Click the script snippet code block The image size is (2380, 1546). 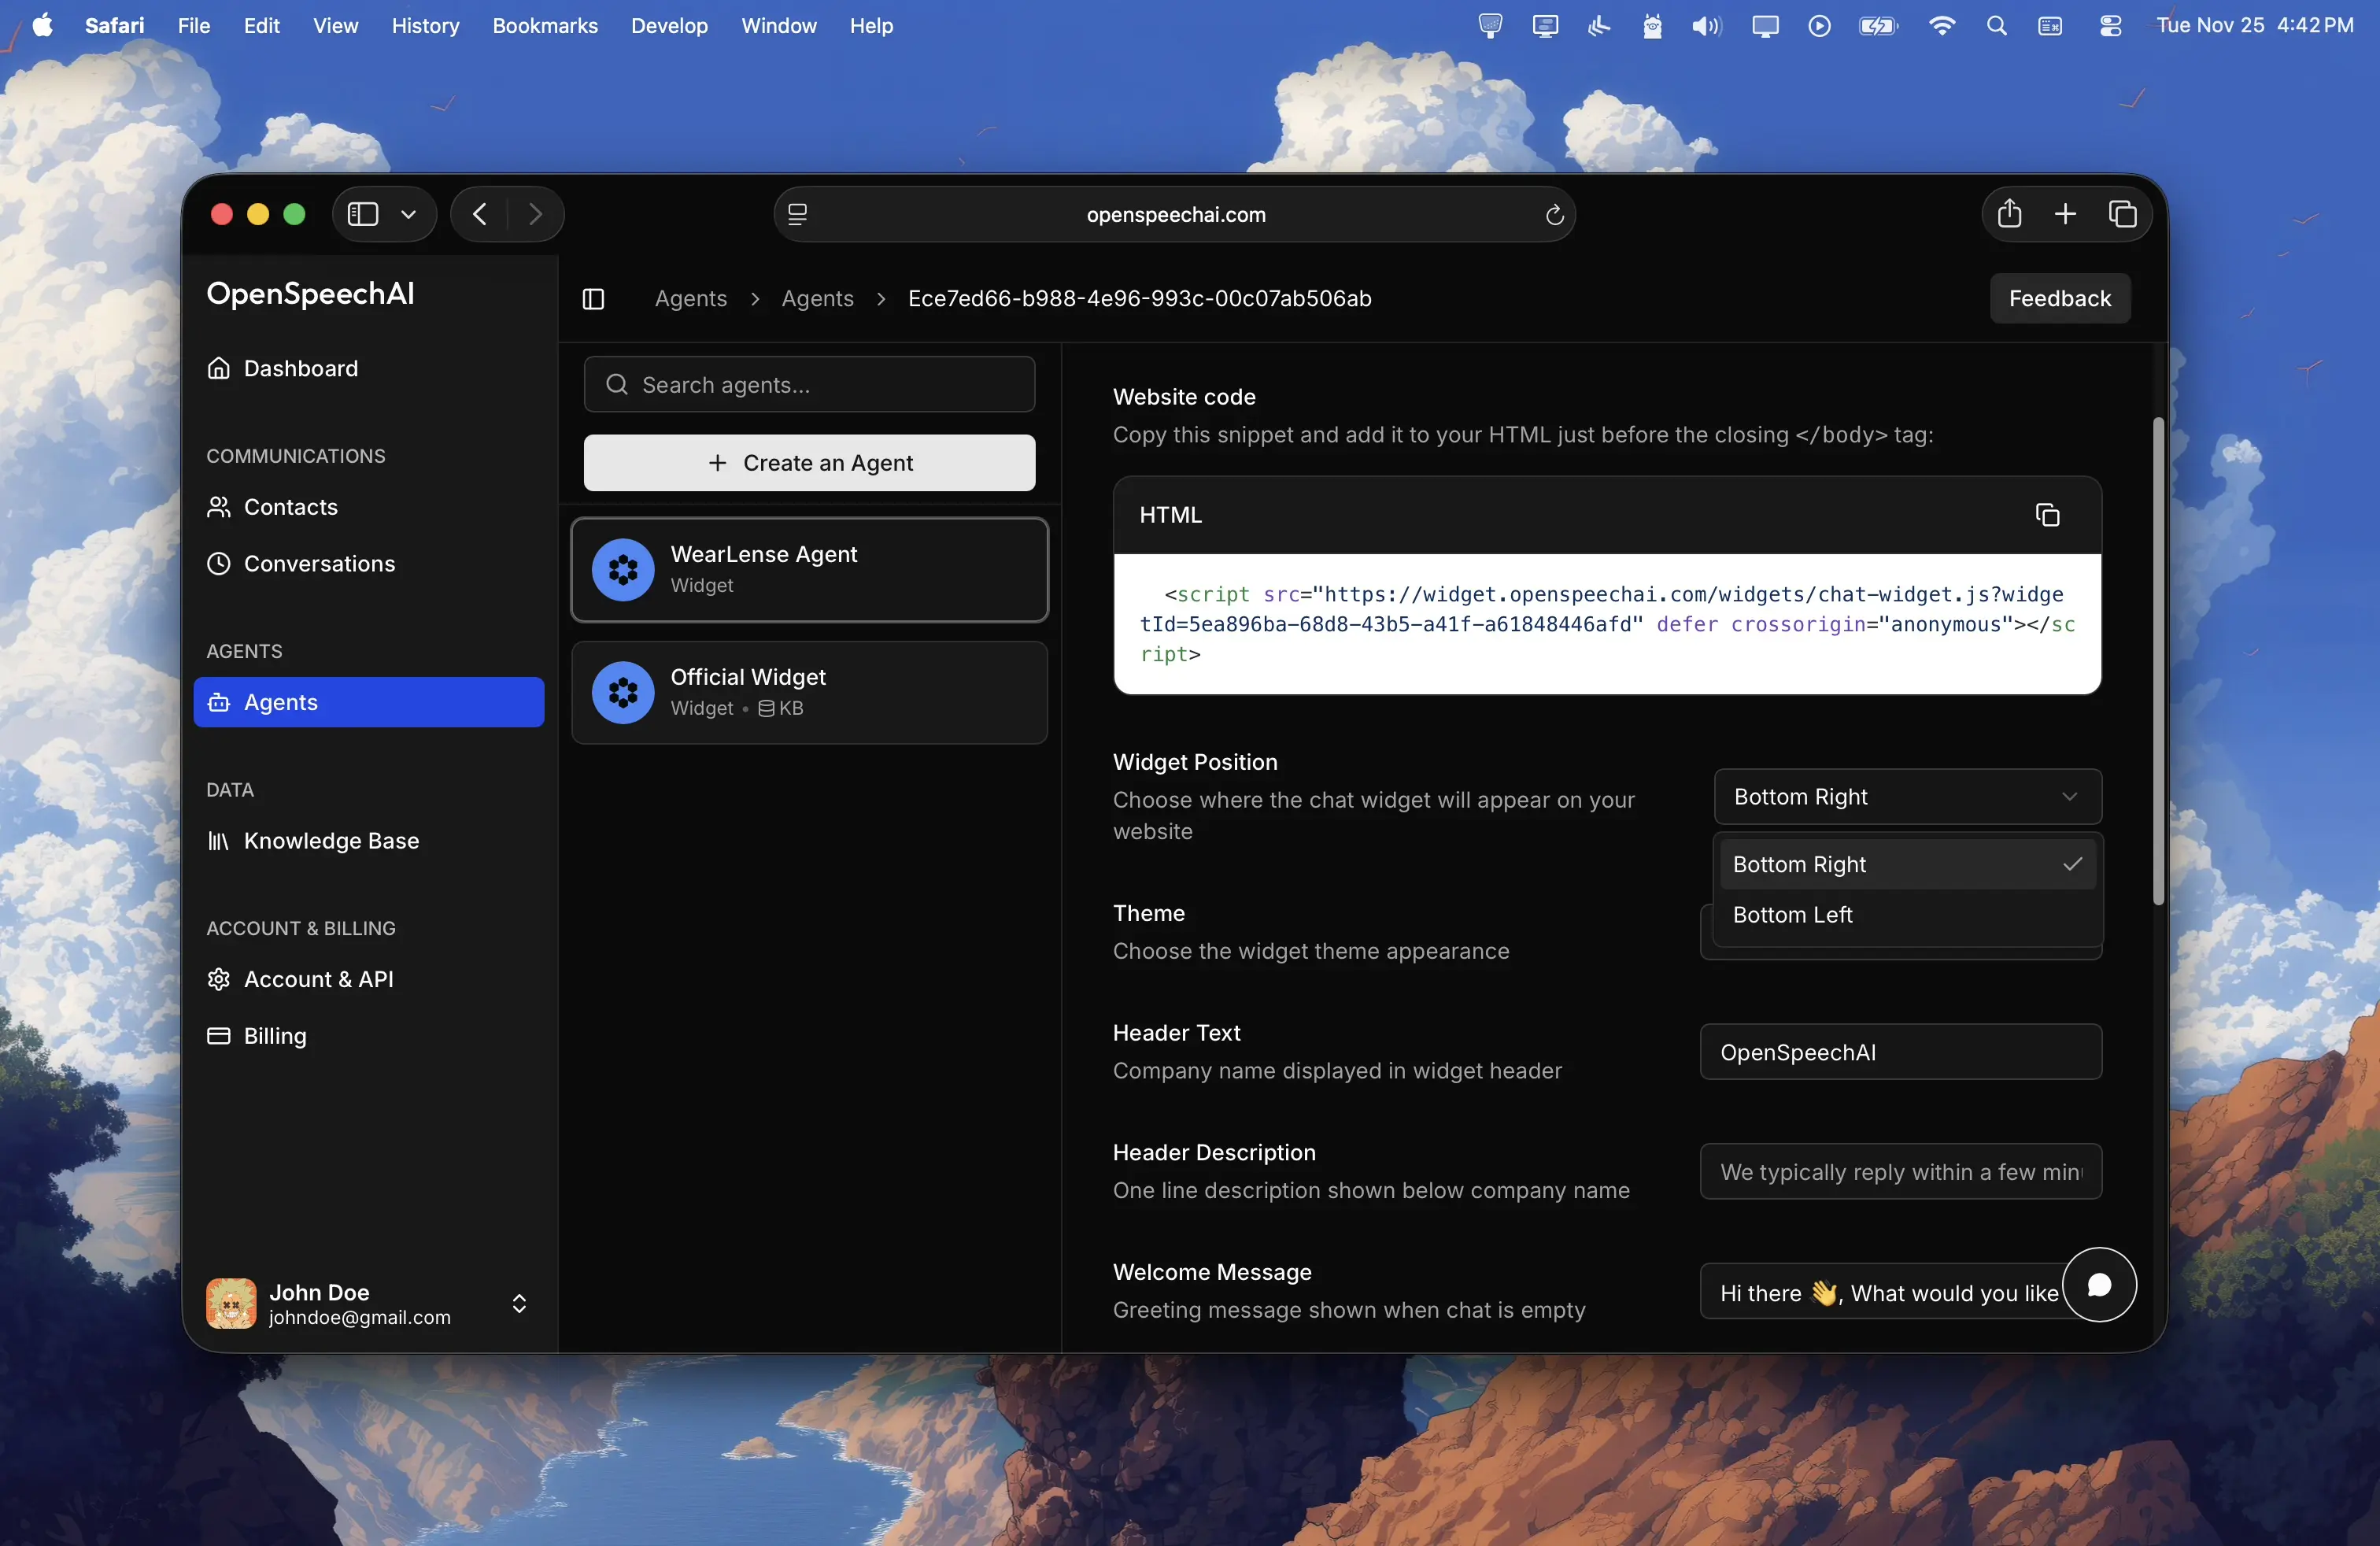1607,624
